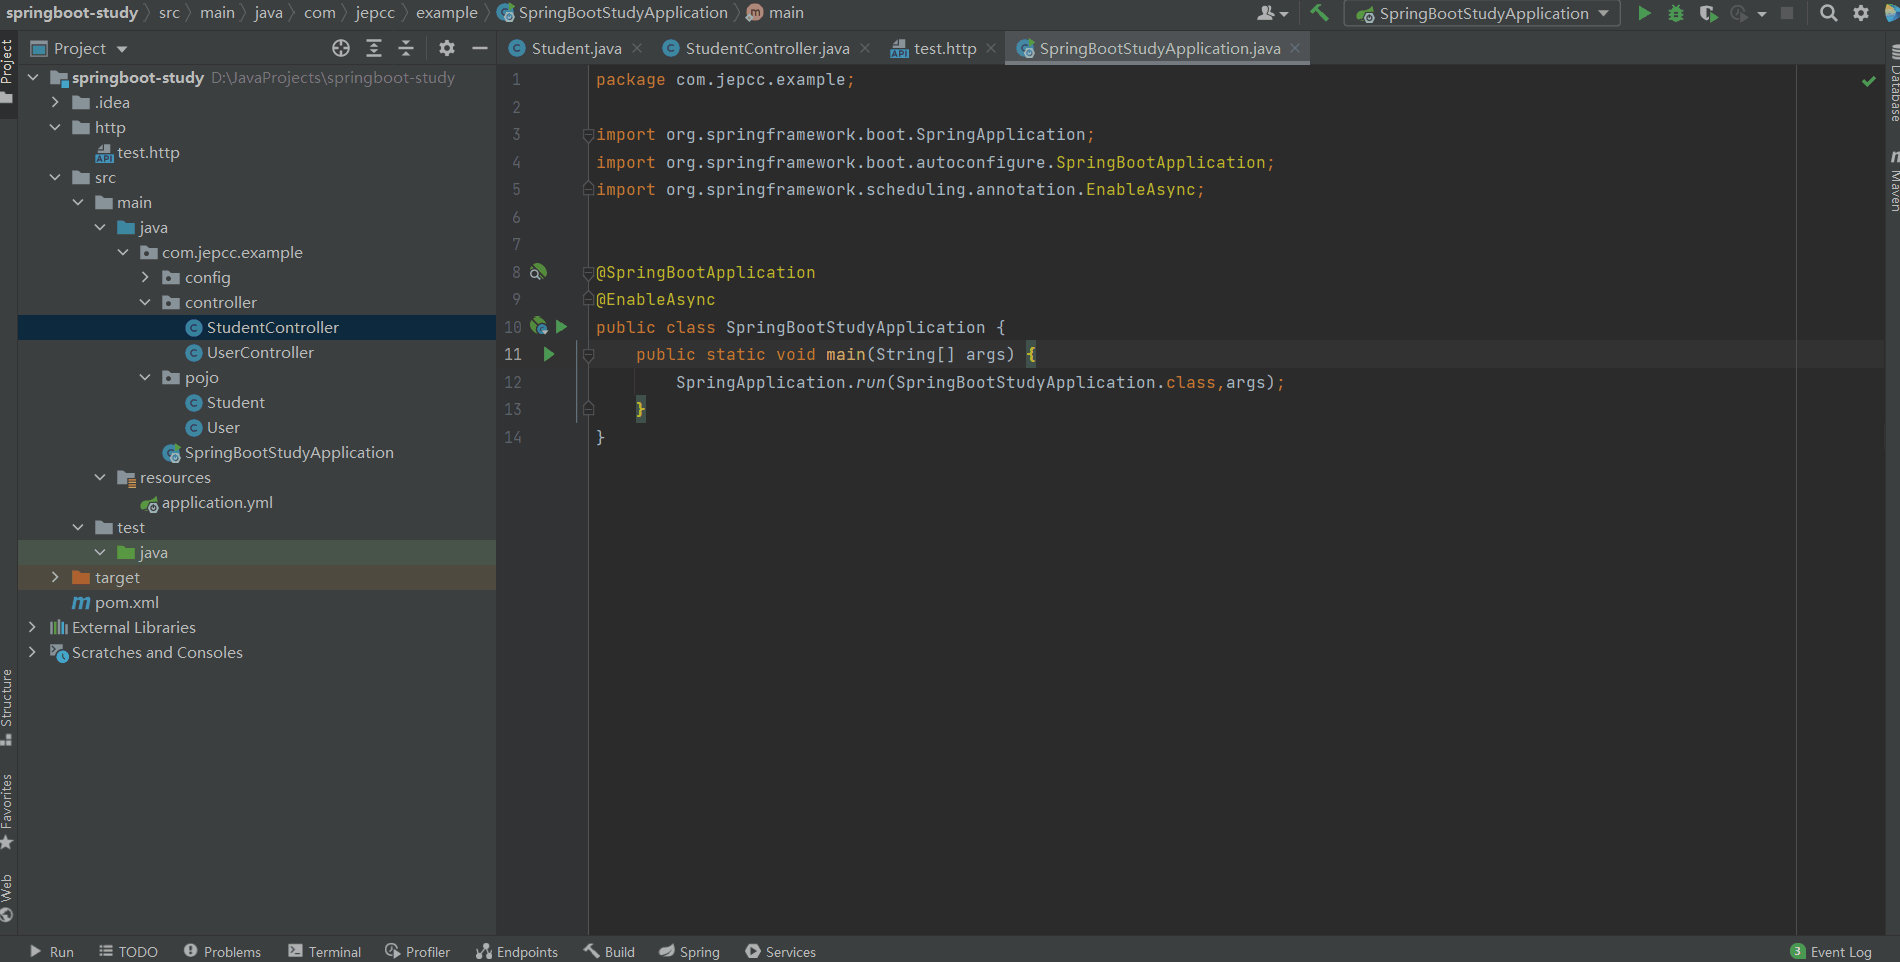Fold the imports block at line 3
Viewport: 1900px width, 962px height.
pyautogui.click(x=588, y=134)
